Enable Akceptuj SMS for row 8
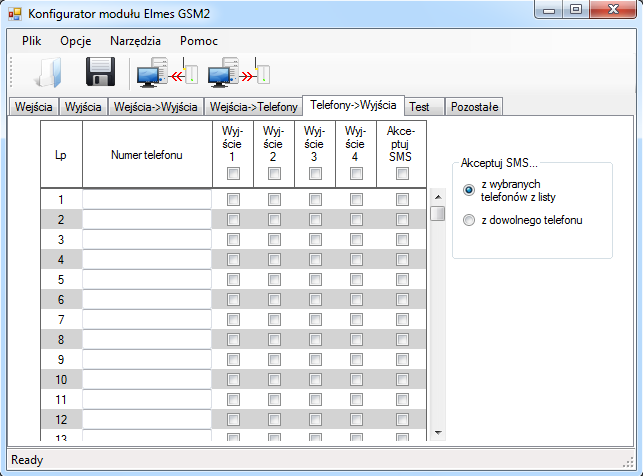Screen dimensions: 643x476 click(x=402, y=340)
